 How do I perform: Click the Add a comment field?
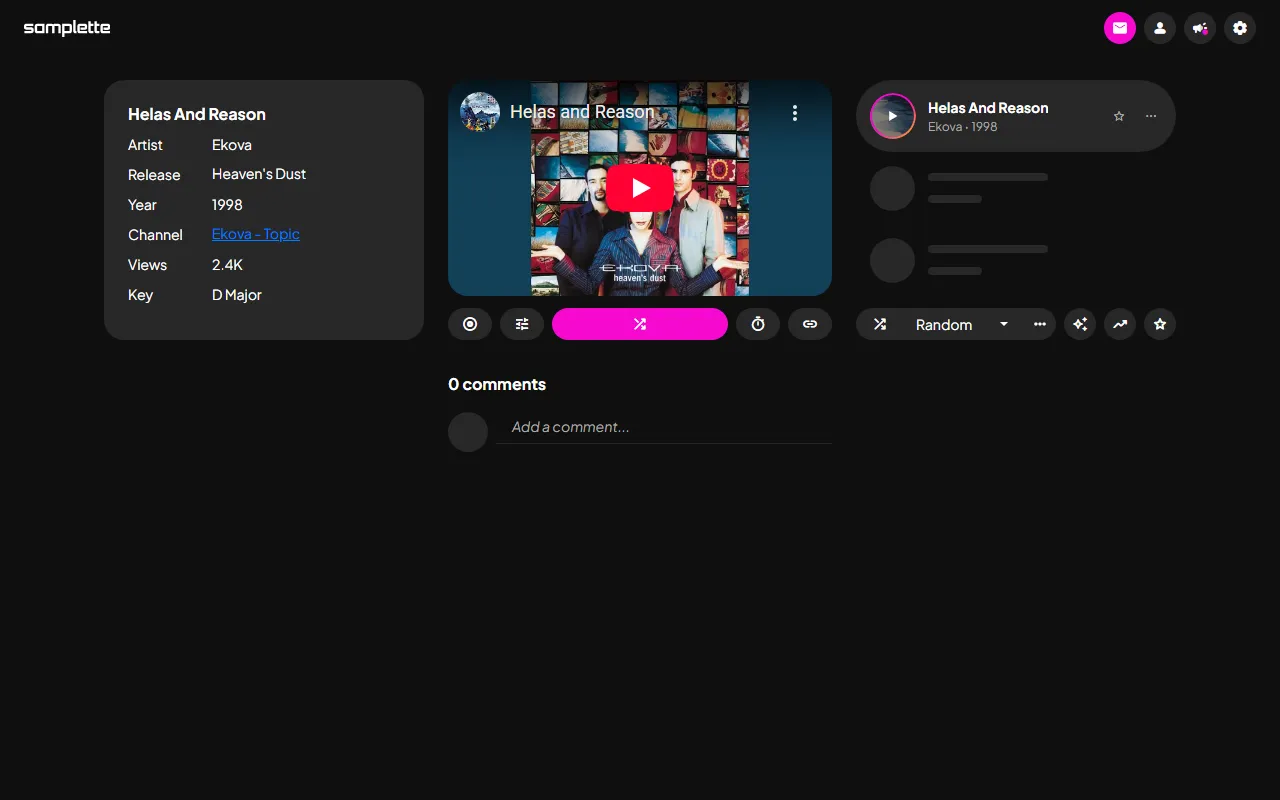click(x=664, y=427)
